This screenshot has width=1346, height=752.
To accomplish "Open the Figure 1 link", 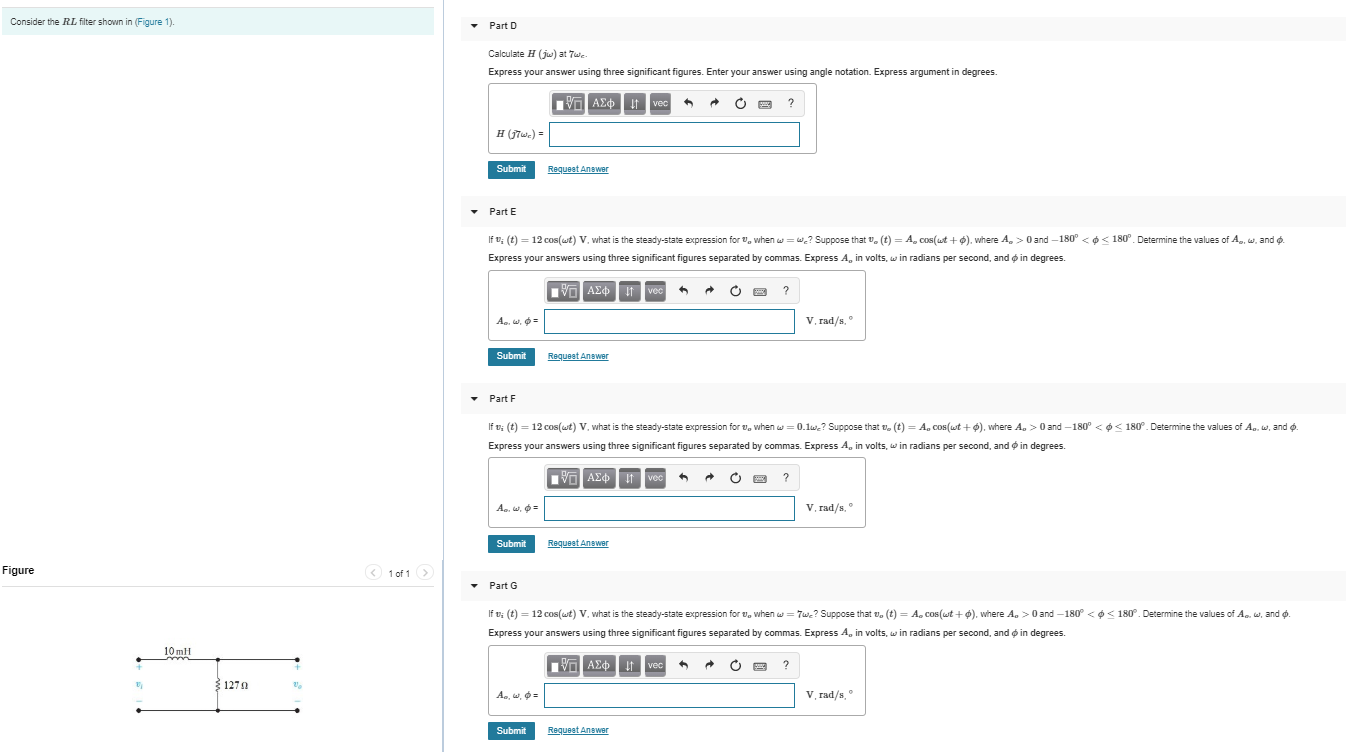I will coord(153,22).
